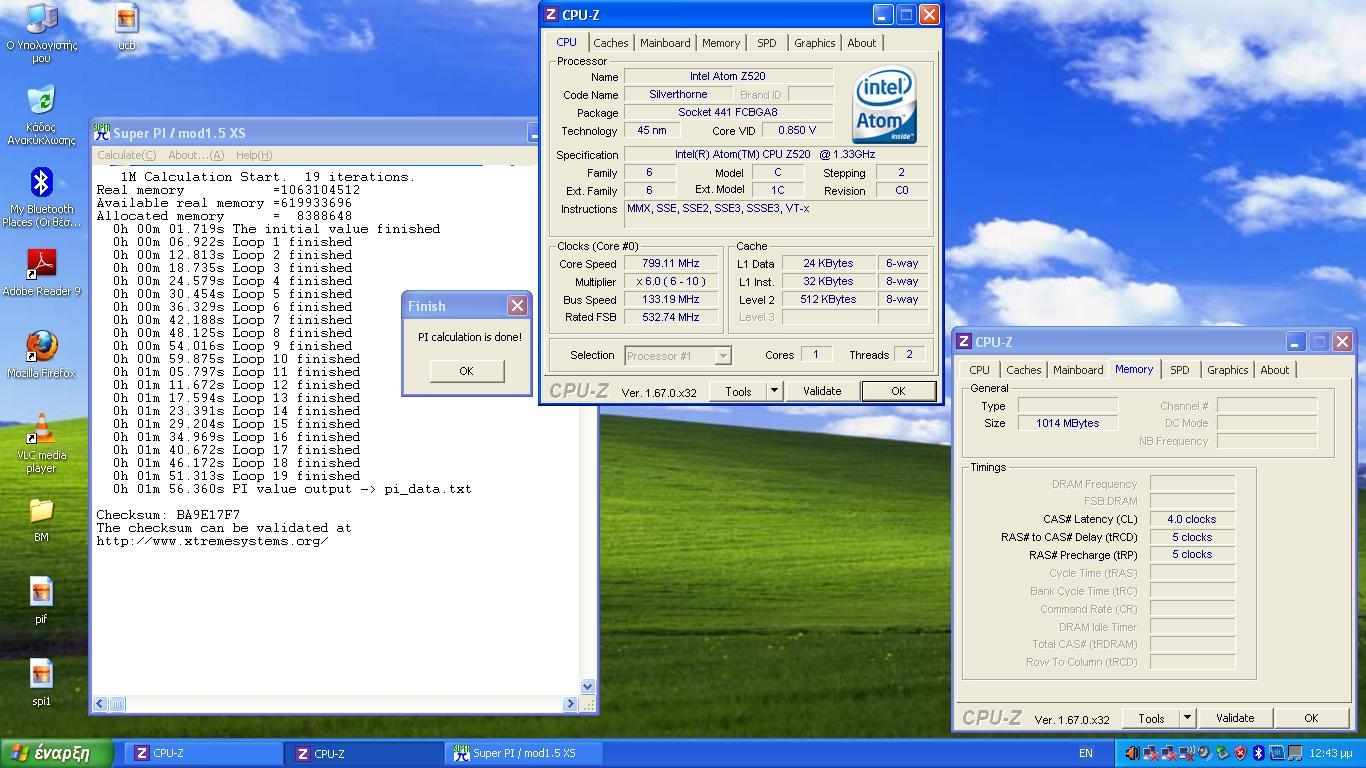Switch to Mainboard tab in Timings CPU-Z window
Screen dimensions: 1366x768
(1078, 370)
